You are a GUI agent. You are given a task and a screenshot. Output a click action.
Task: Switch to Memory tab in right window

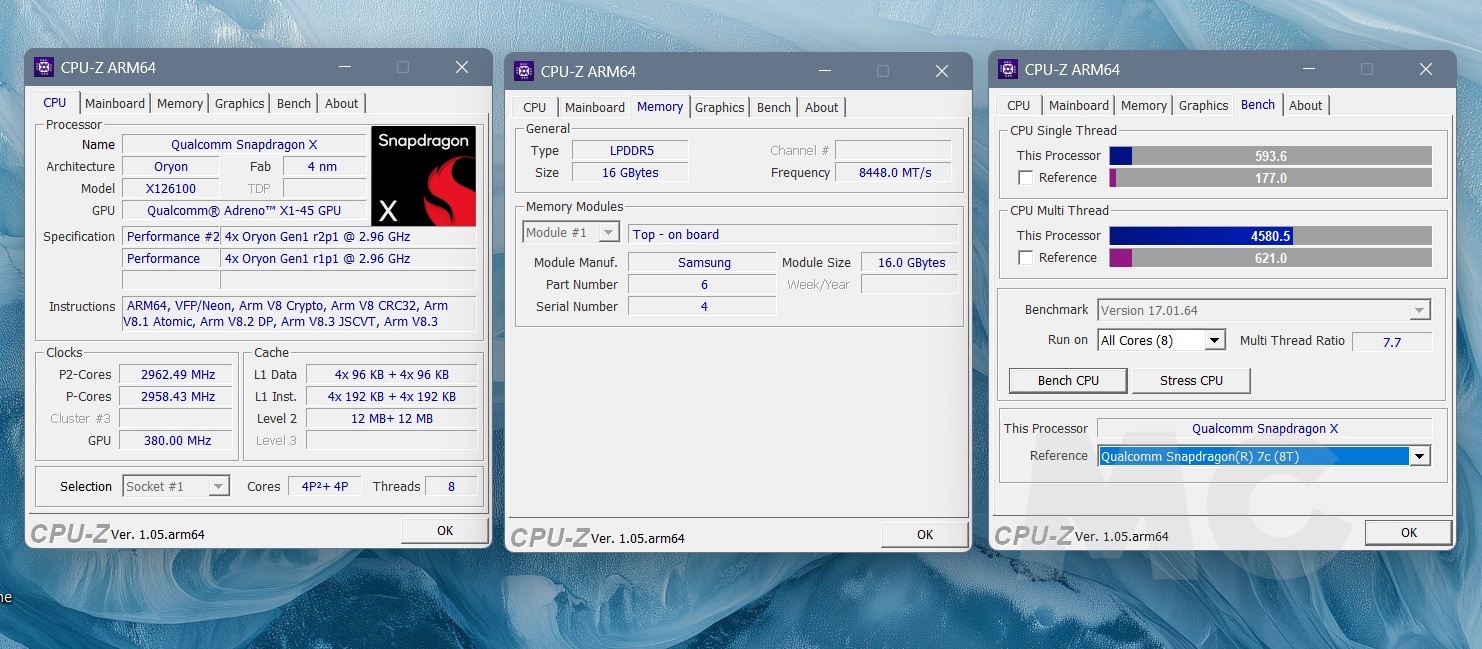(1144, 105)
